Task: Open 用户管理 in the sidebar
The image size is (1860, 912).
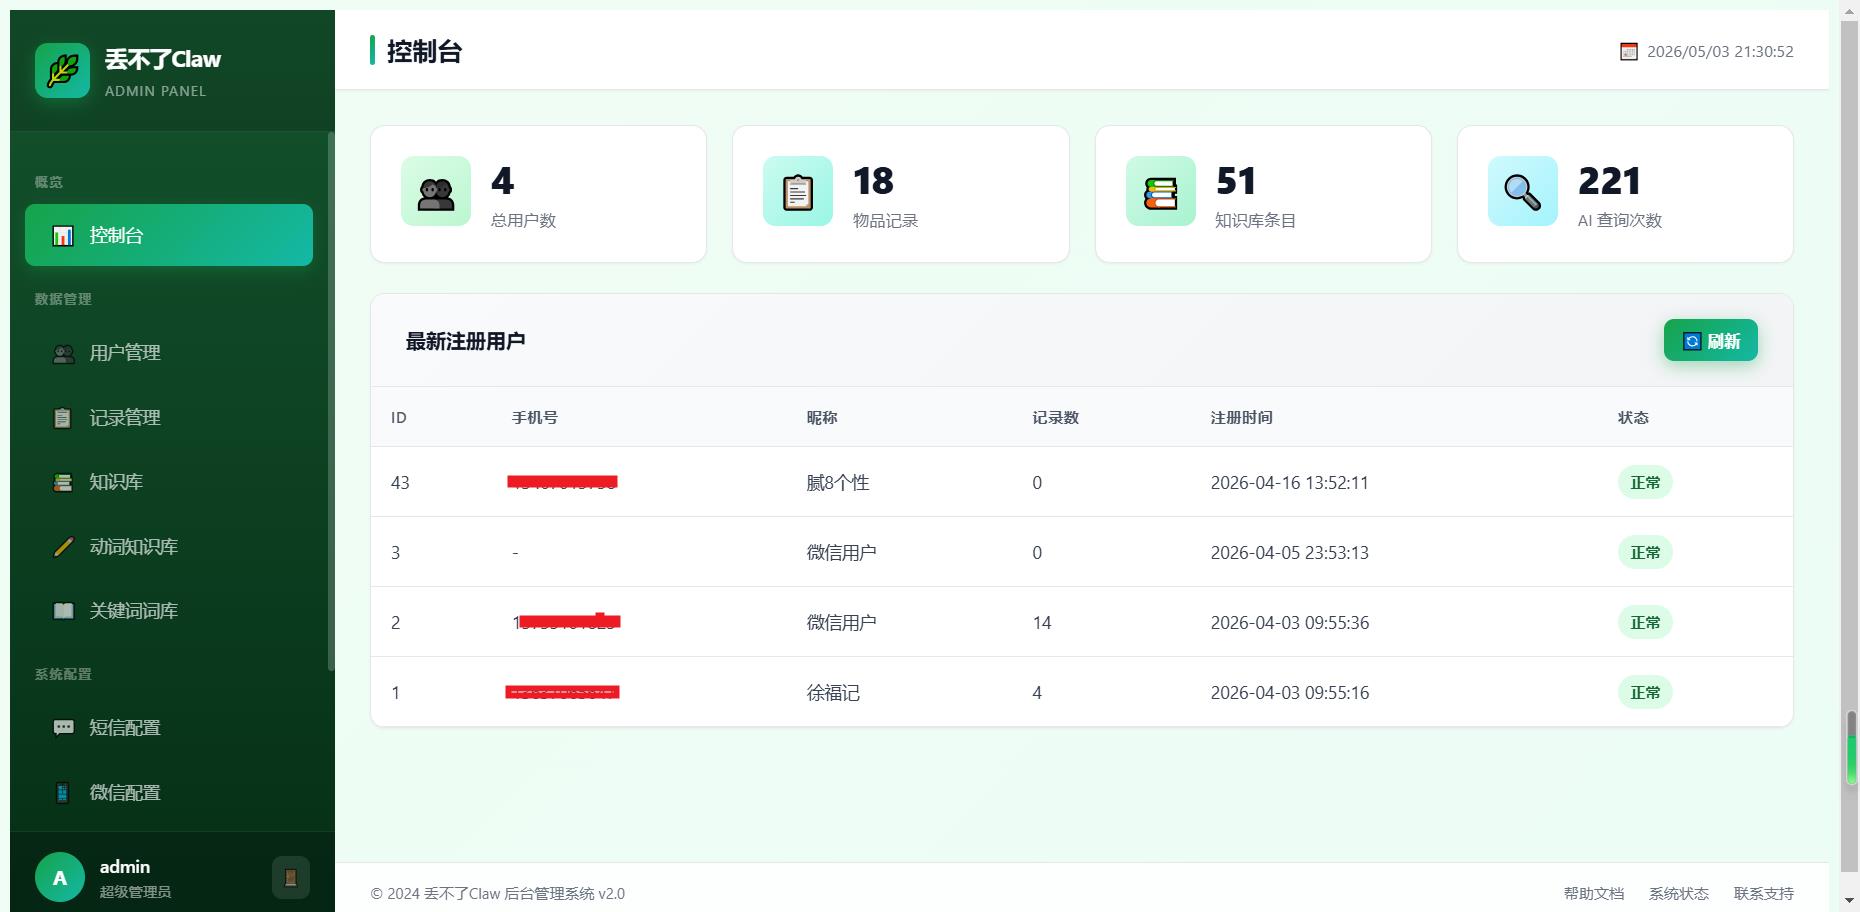Action: click(x=169, y=353)
